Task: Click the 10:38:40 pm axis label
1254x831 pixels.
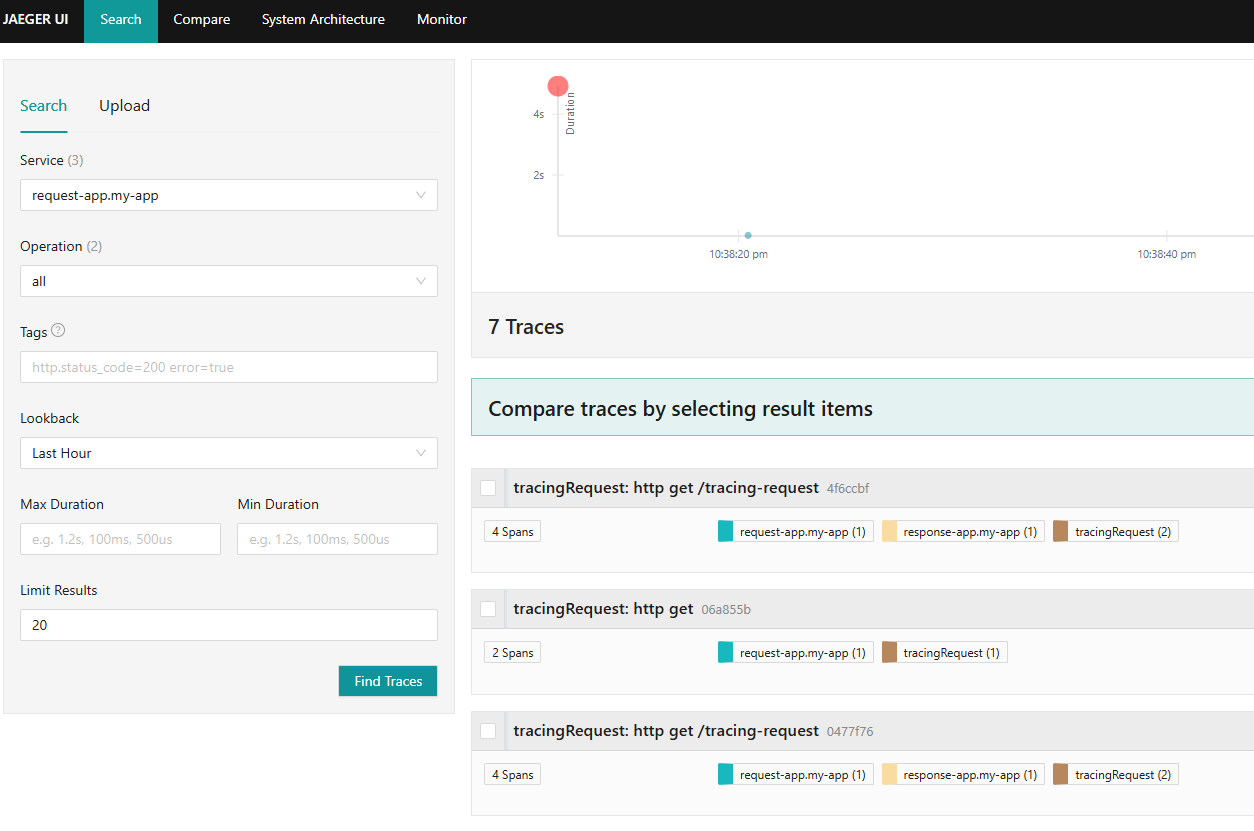Action: [1166, 254]
